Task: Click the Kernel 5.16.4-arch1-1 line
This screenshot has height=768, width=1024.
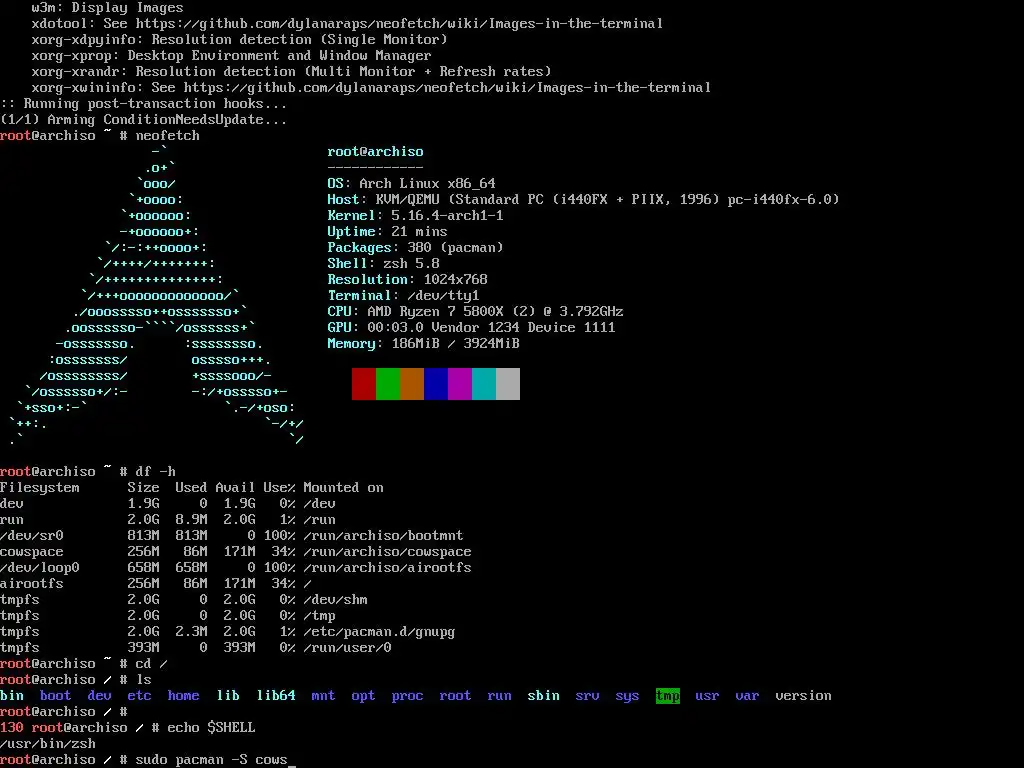Action: [x=415, y=216]
